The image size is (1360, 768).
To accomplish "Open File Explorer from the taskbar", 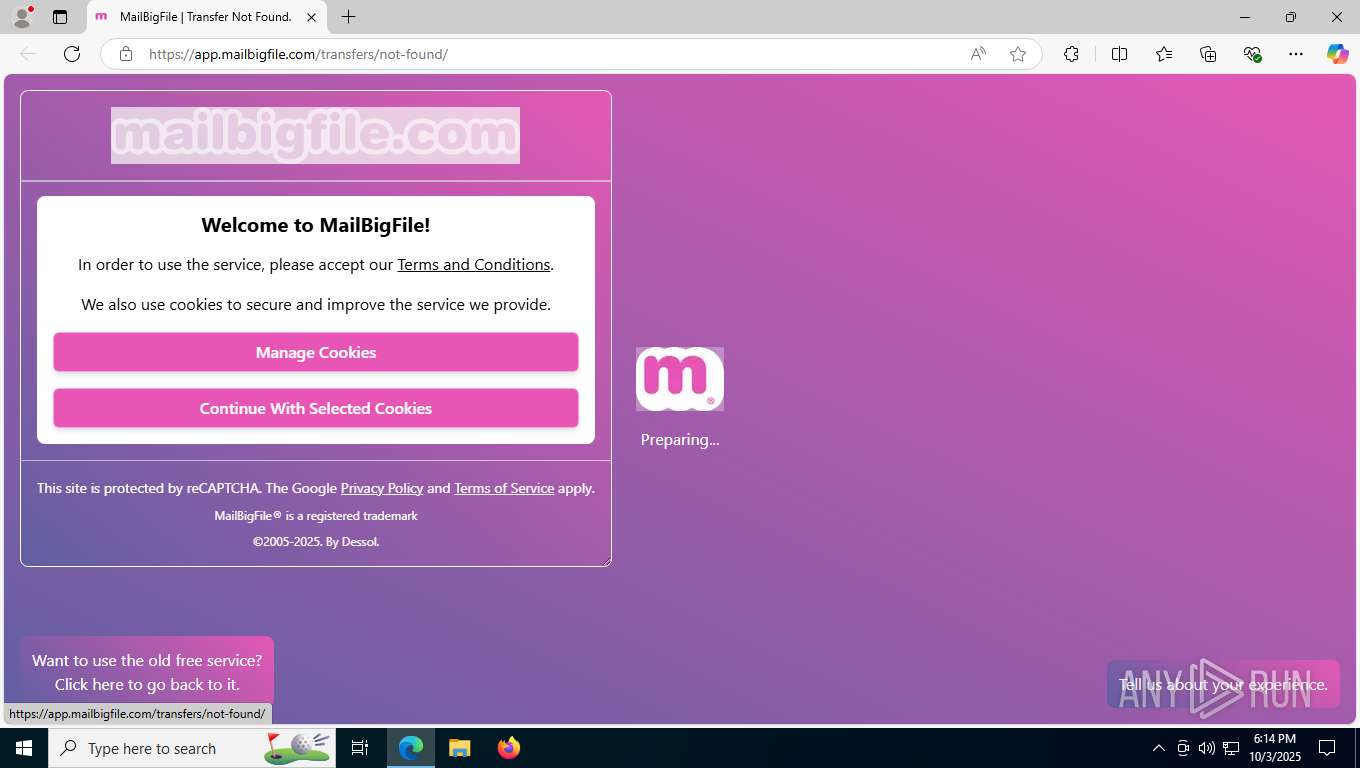I will pos(459,748).
